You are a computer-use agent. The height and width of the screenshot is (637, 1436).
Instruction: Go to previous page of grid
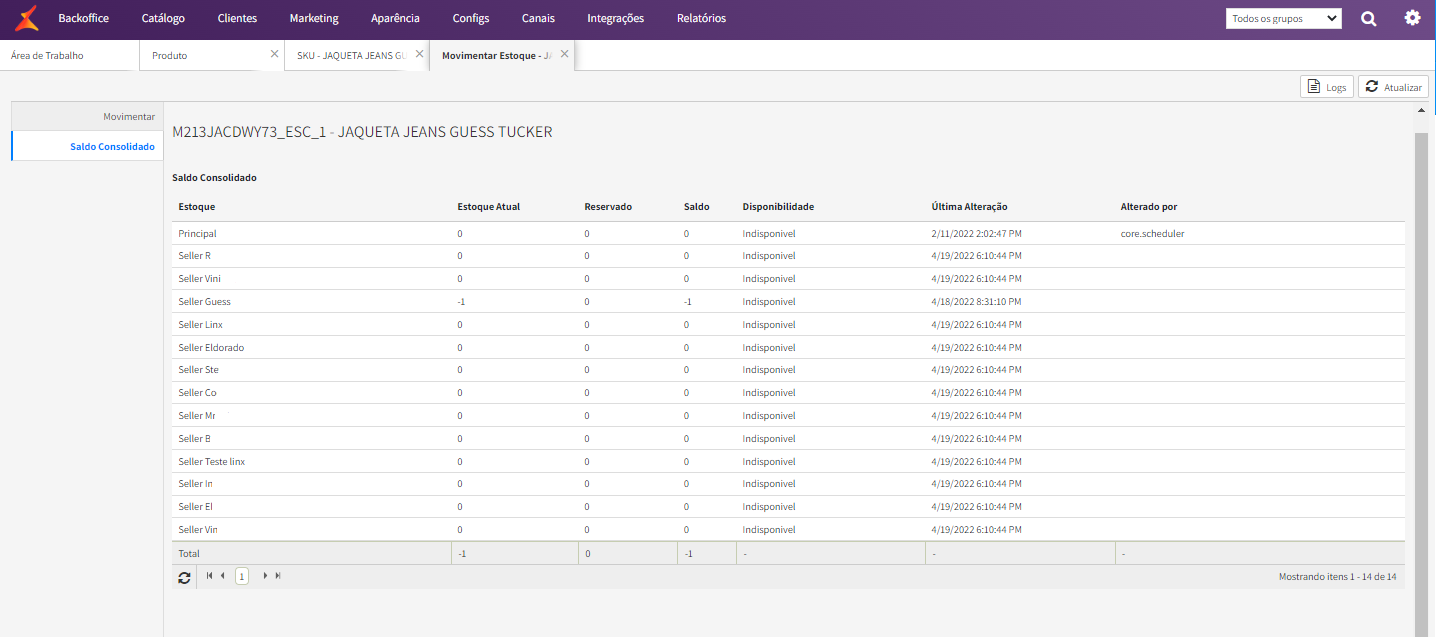tap(222, 576)
